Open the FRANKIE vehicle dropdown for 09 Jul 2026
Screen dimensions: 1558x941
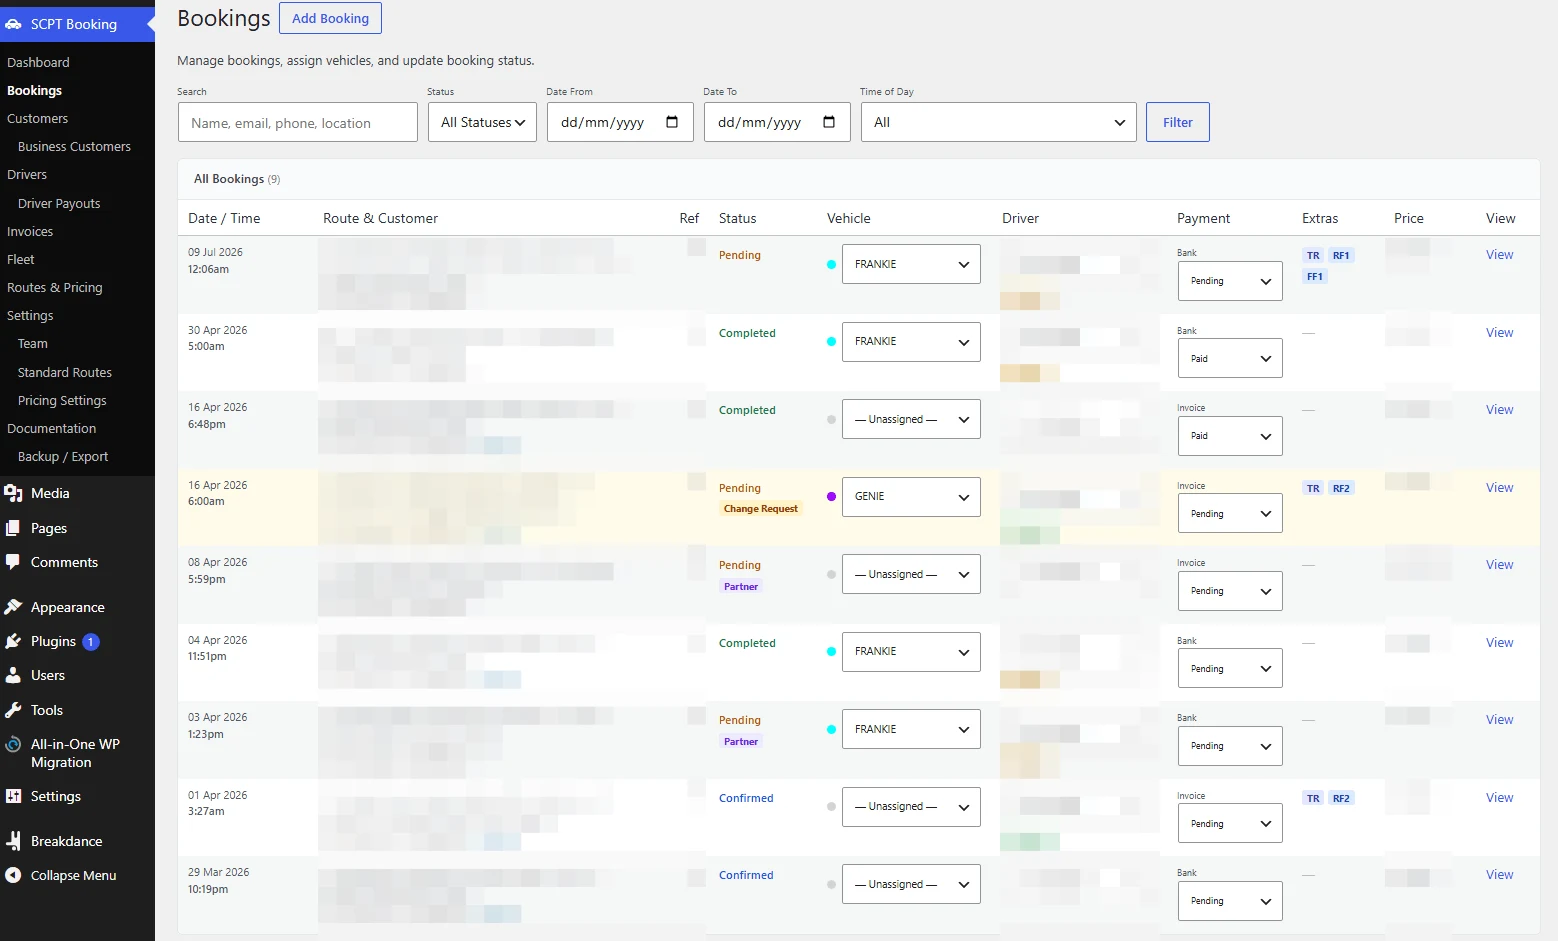[911, 264]
